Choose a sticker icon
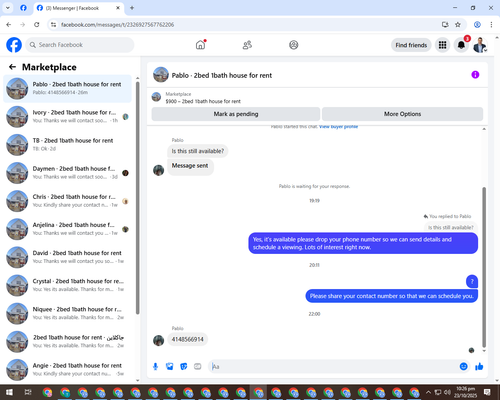Viewport: 500px width, 400px height. click(184, 367)
